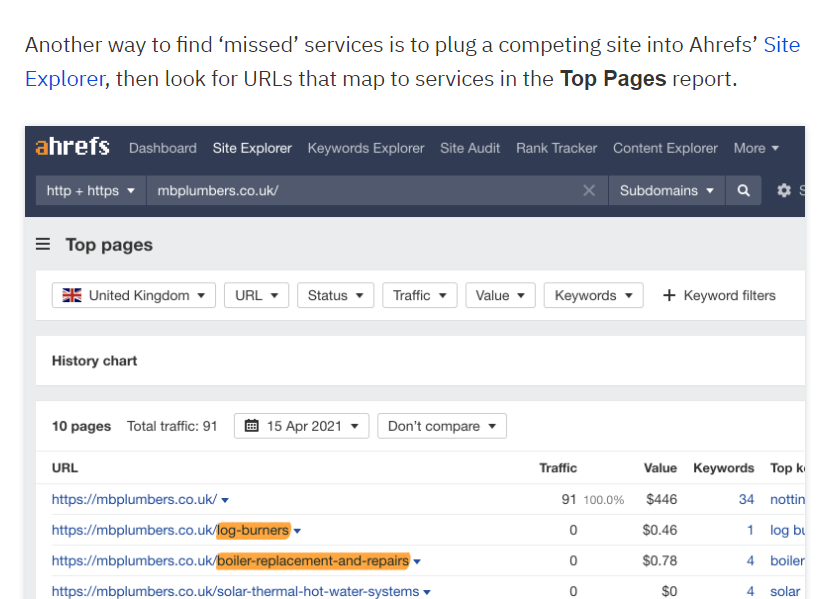Click the Traffic column header
Viewport: 832px width, 599px height.
558,468
